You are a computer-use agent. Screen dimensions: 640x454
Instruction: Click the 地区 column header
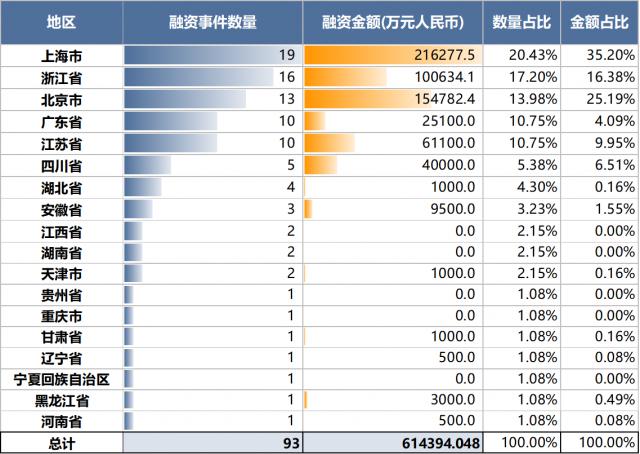(61, 21)
